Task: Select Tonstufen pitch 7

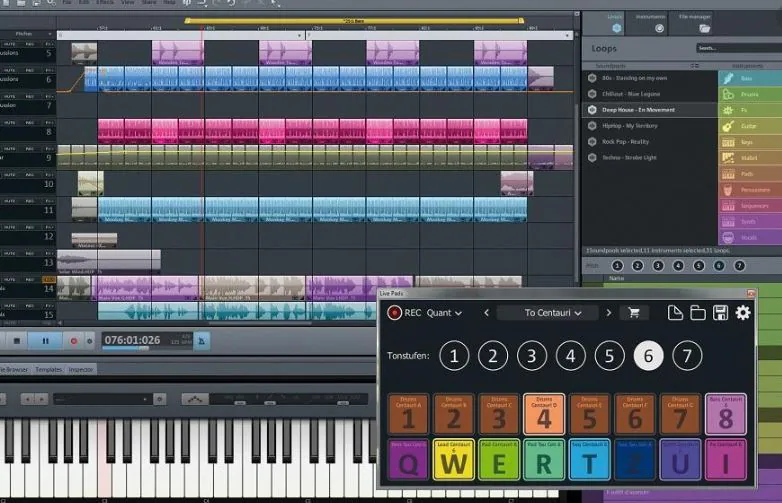Action: [x=687, y=356]
